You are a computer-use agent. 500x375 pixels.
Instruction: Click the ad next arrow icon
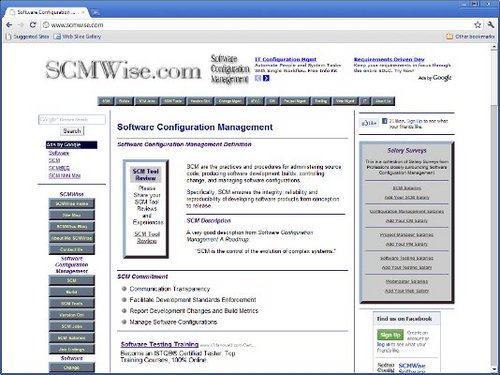coord(266,78)
